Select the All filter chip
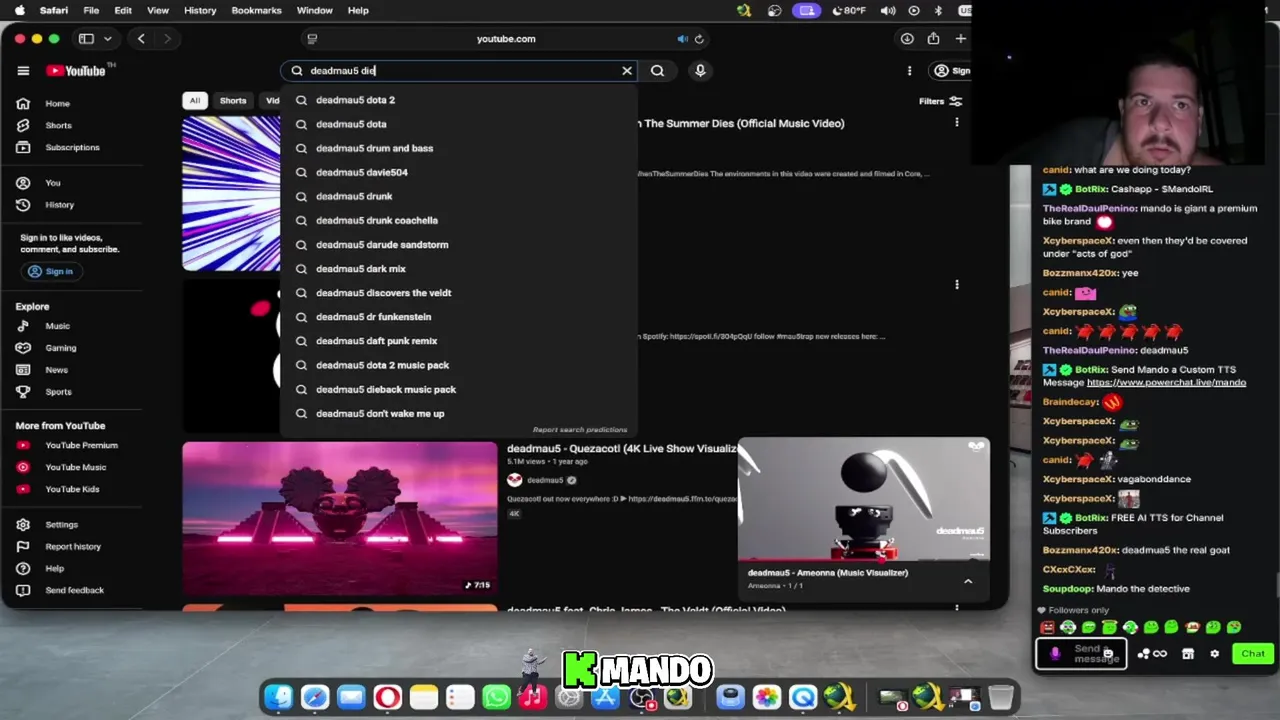 [194, 101]
